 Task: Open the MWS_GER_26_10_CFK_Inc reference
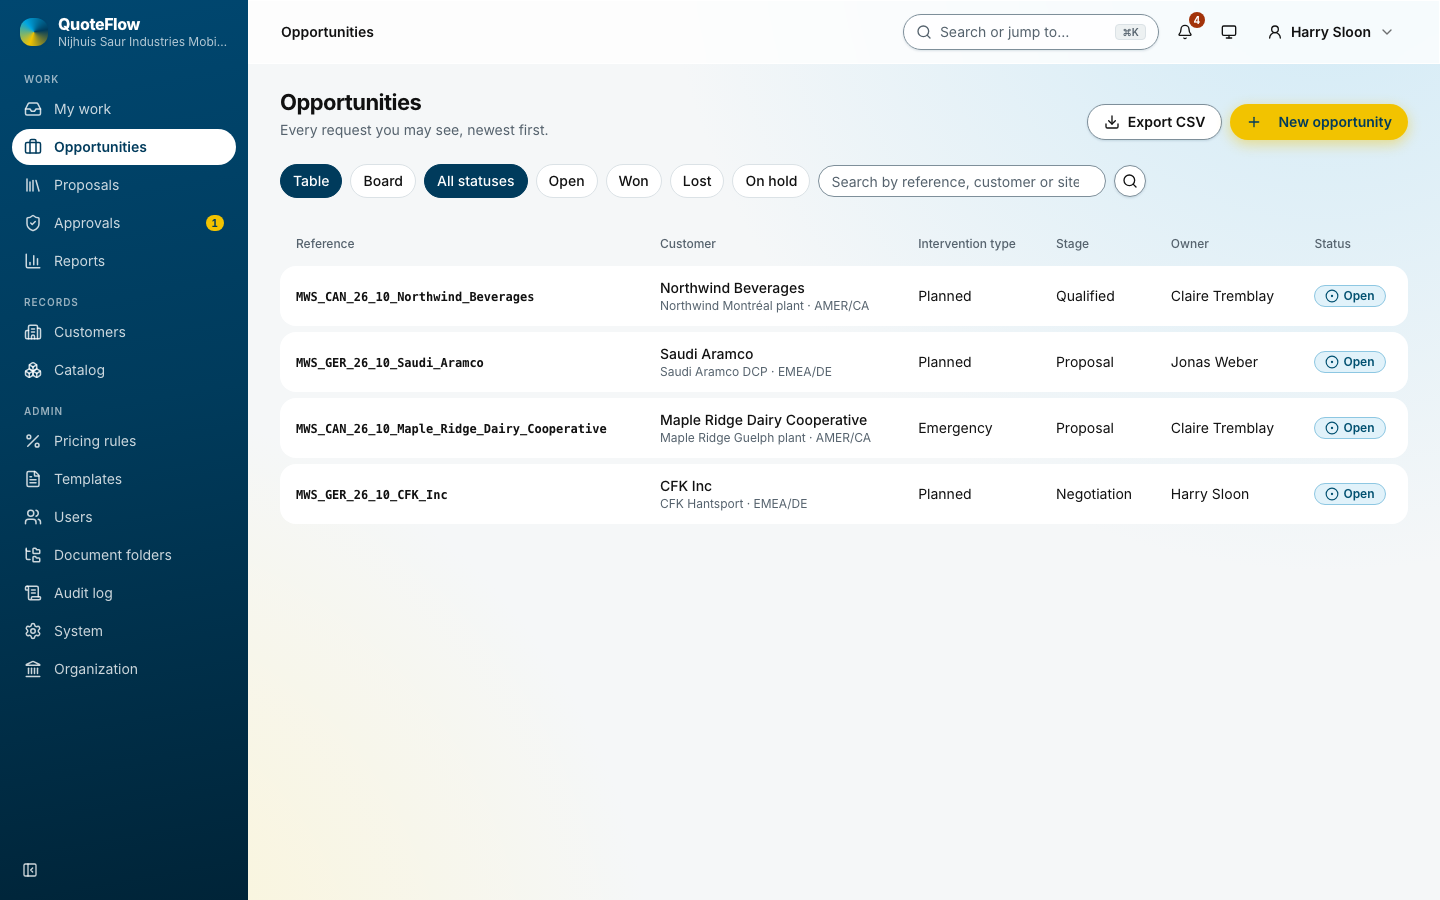(x=372, y=495)
